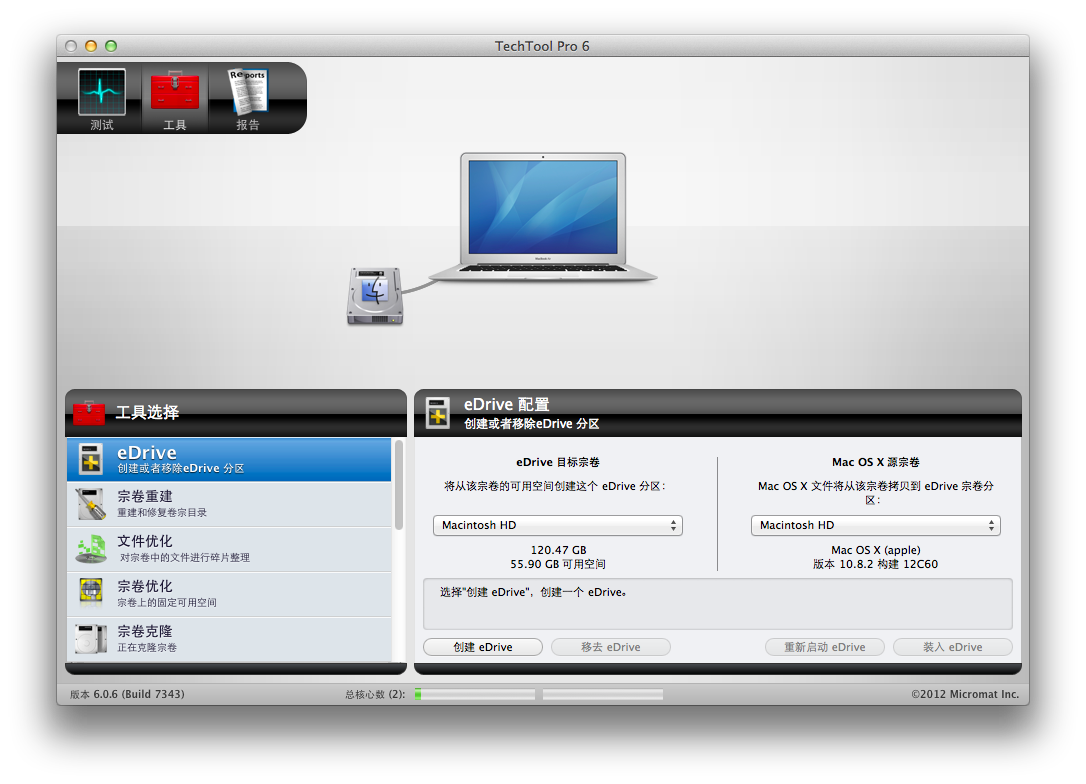
Task: Select 宗卷克隆 volume cloning row
Action: [229, 639]
